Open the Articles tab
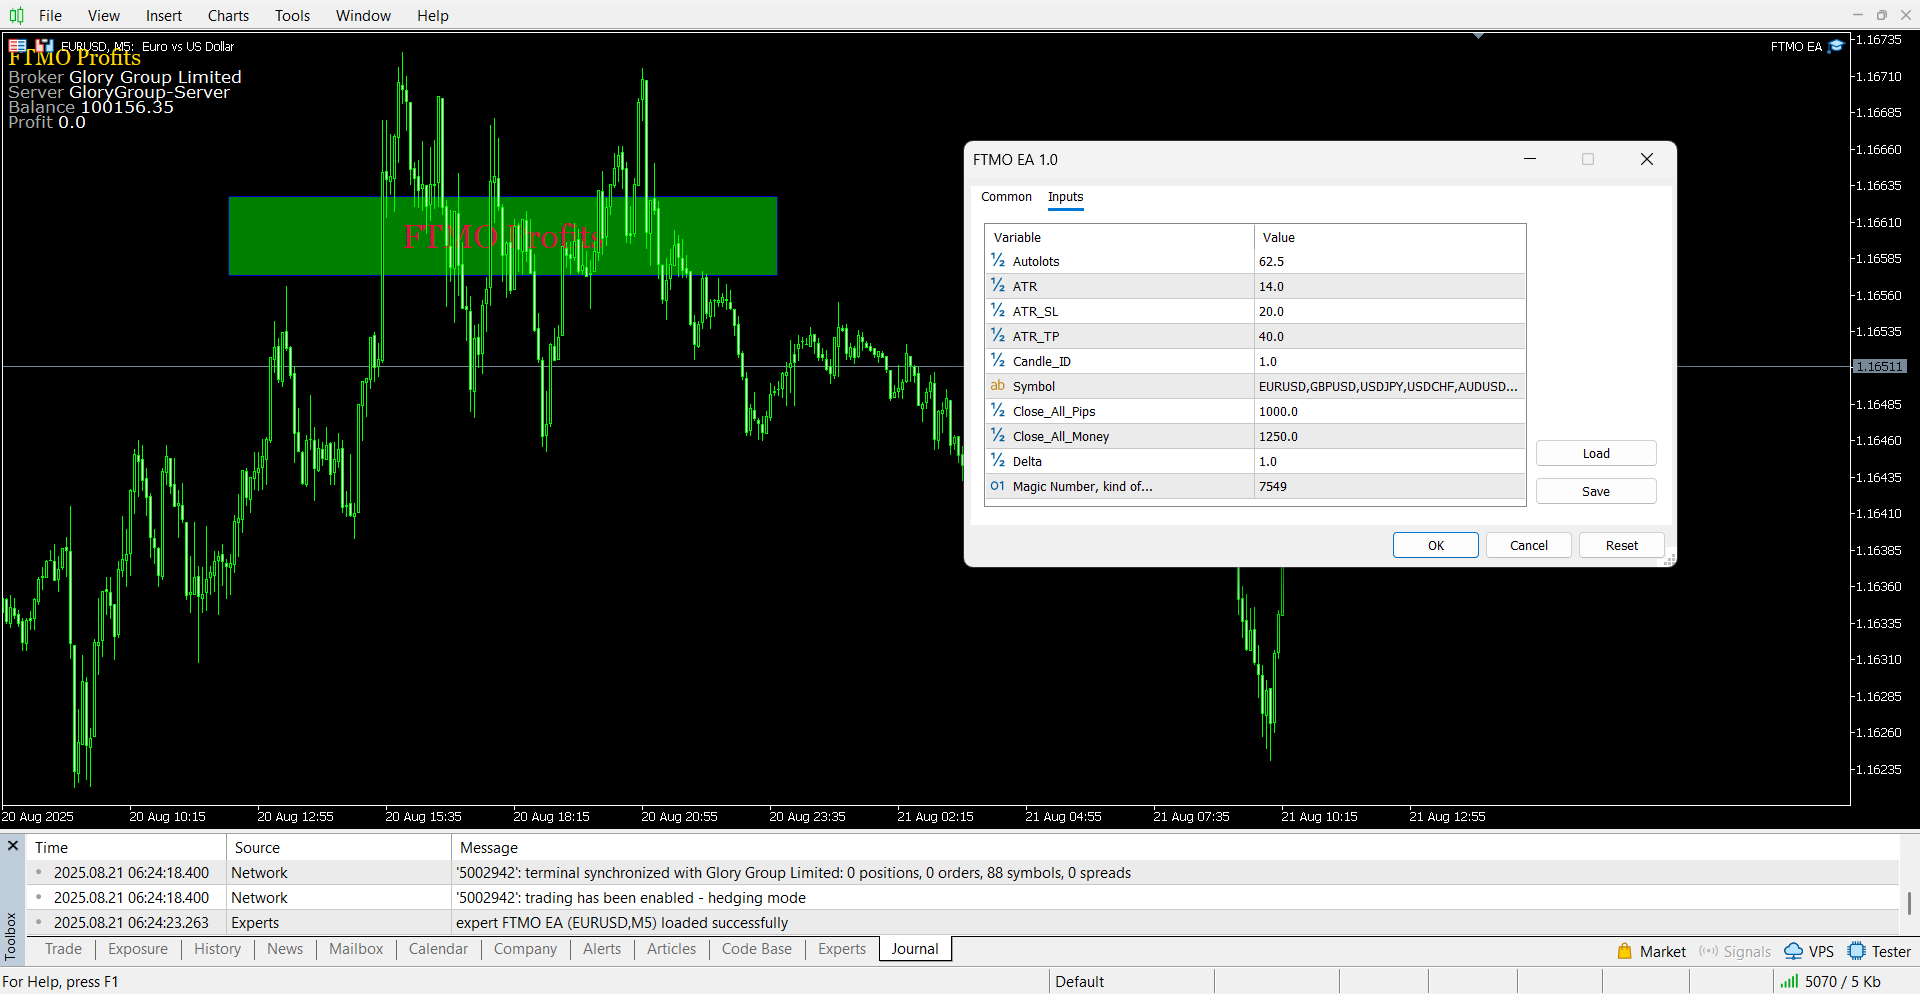 [x=671, y=949]
